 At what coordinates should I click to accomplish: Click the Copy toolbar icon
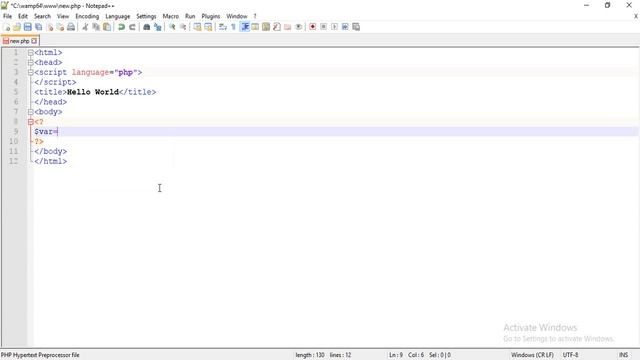tap(96, 27)
